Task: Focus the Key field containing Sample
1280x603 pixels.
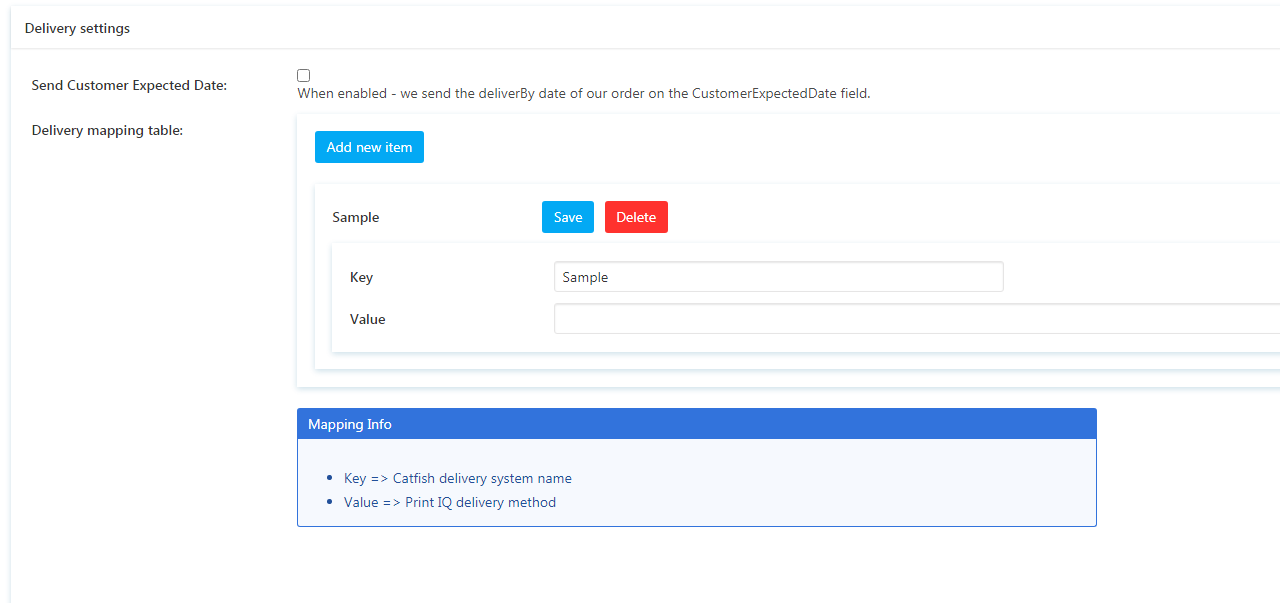Action: (x=778, y=277)
